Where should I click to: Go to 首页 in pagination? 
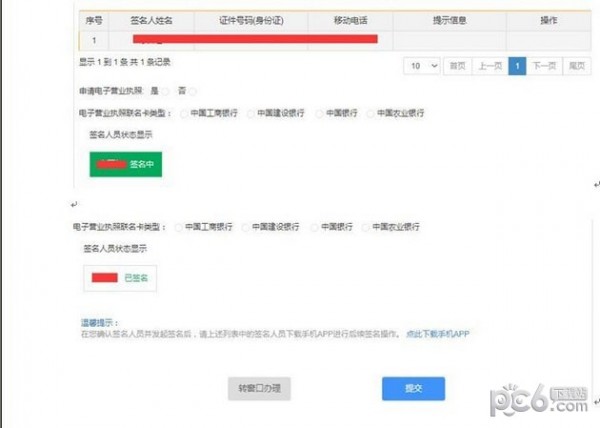458,66
